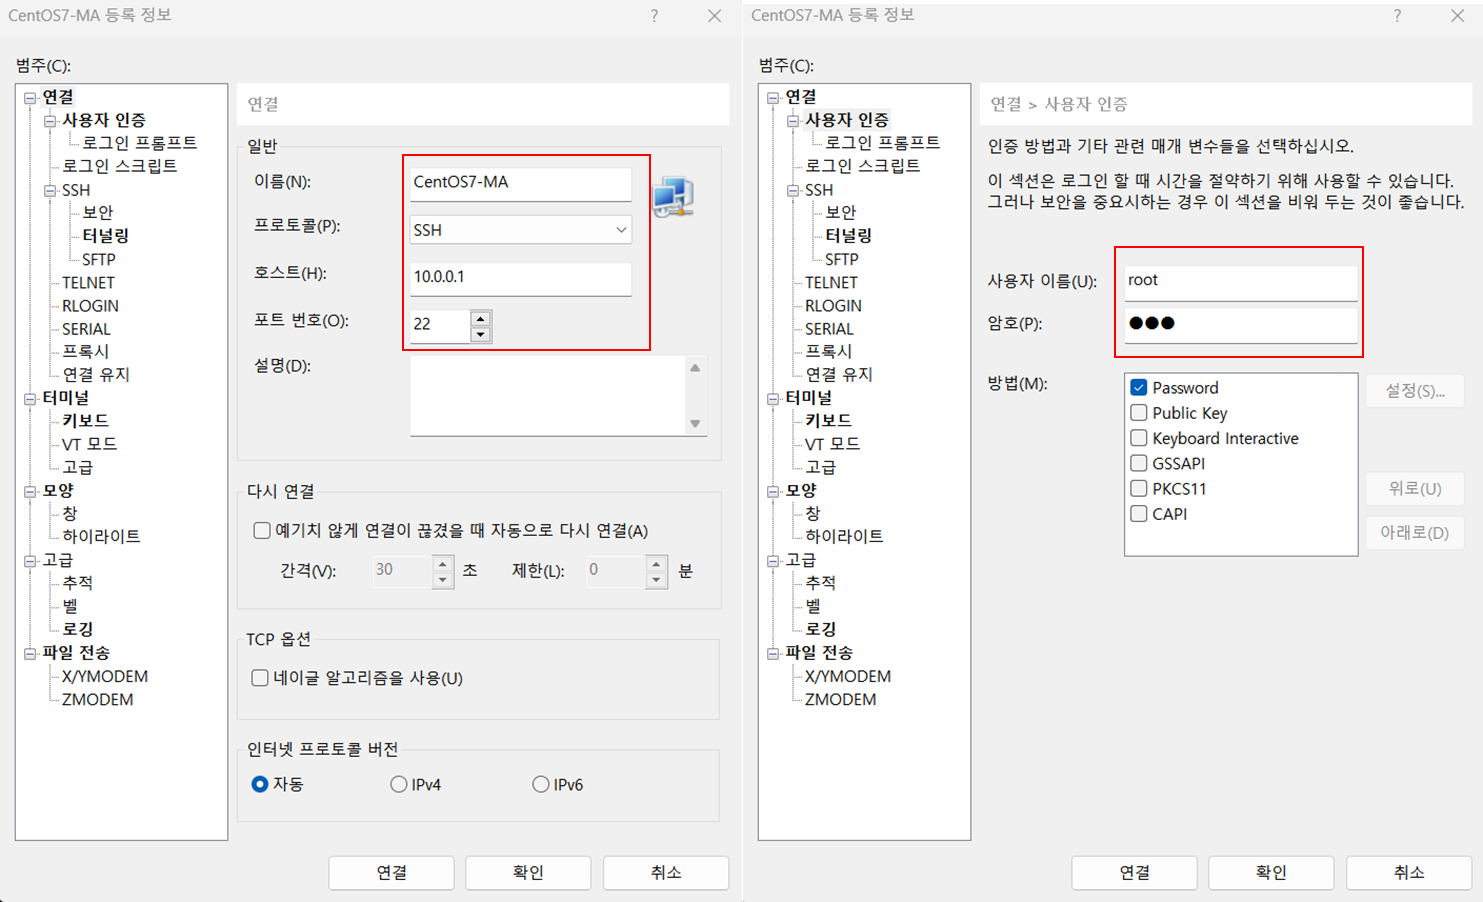Click help question mark in left dialog
Image resolution: width=1483 pixels, height=902 pixels.
(654, 16)
